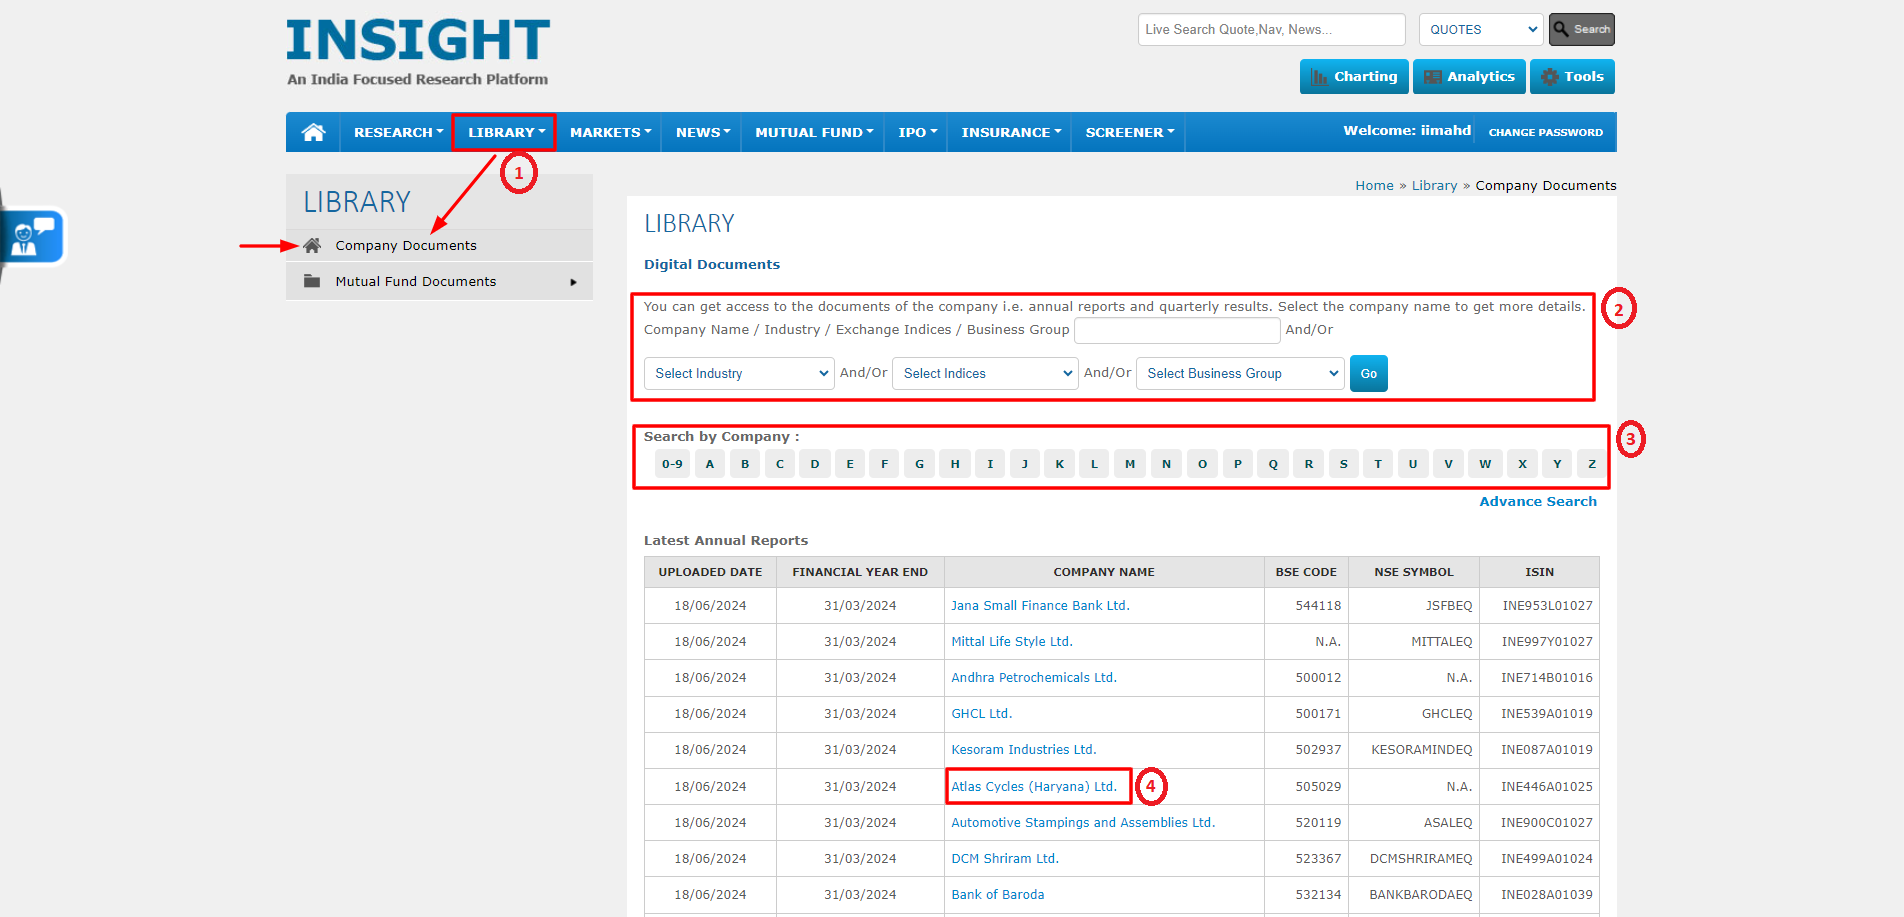Click the NSE SYMBOL column header
The width and height of the screenshot is (1904, 917).
pyautogui.click(x=1414, y=572)
